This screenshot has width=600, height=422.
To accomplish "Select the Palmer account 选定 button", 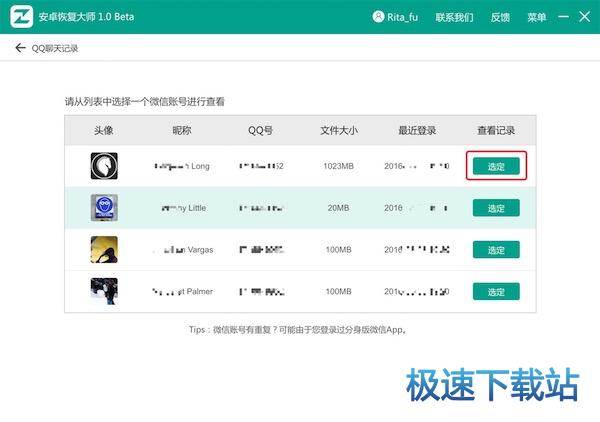I will pyautogui.click(x=496, y=292).
